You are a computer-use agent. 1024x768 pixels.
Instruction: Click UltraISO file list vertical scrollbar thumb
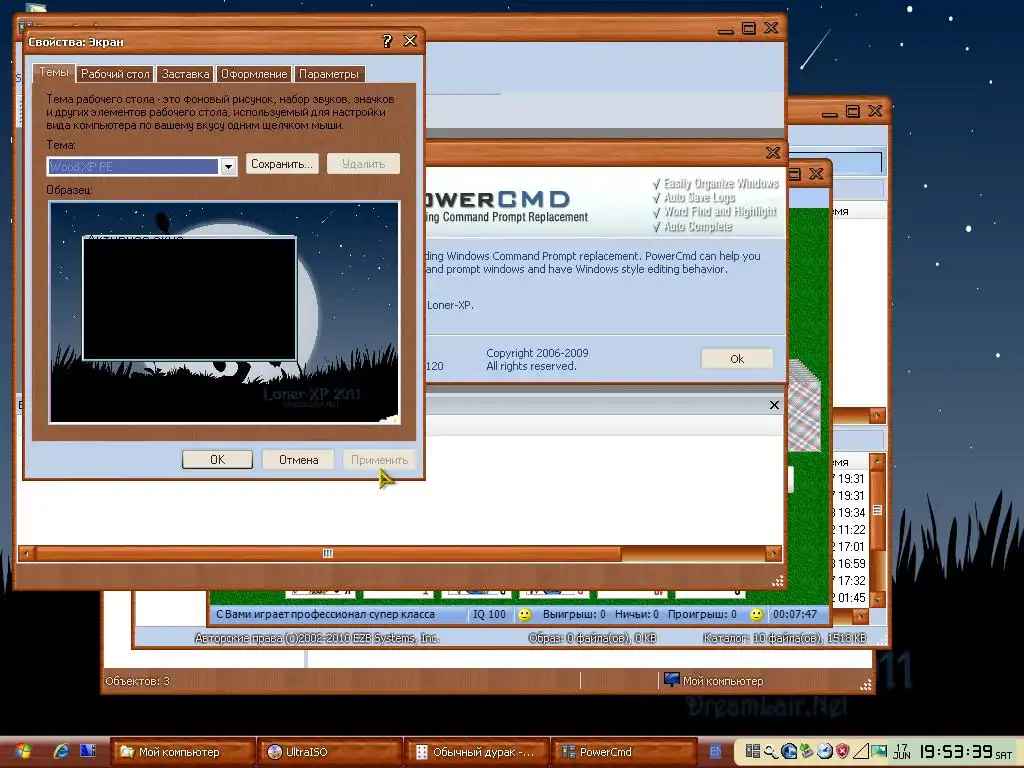click(878, 510)
